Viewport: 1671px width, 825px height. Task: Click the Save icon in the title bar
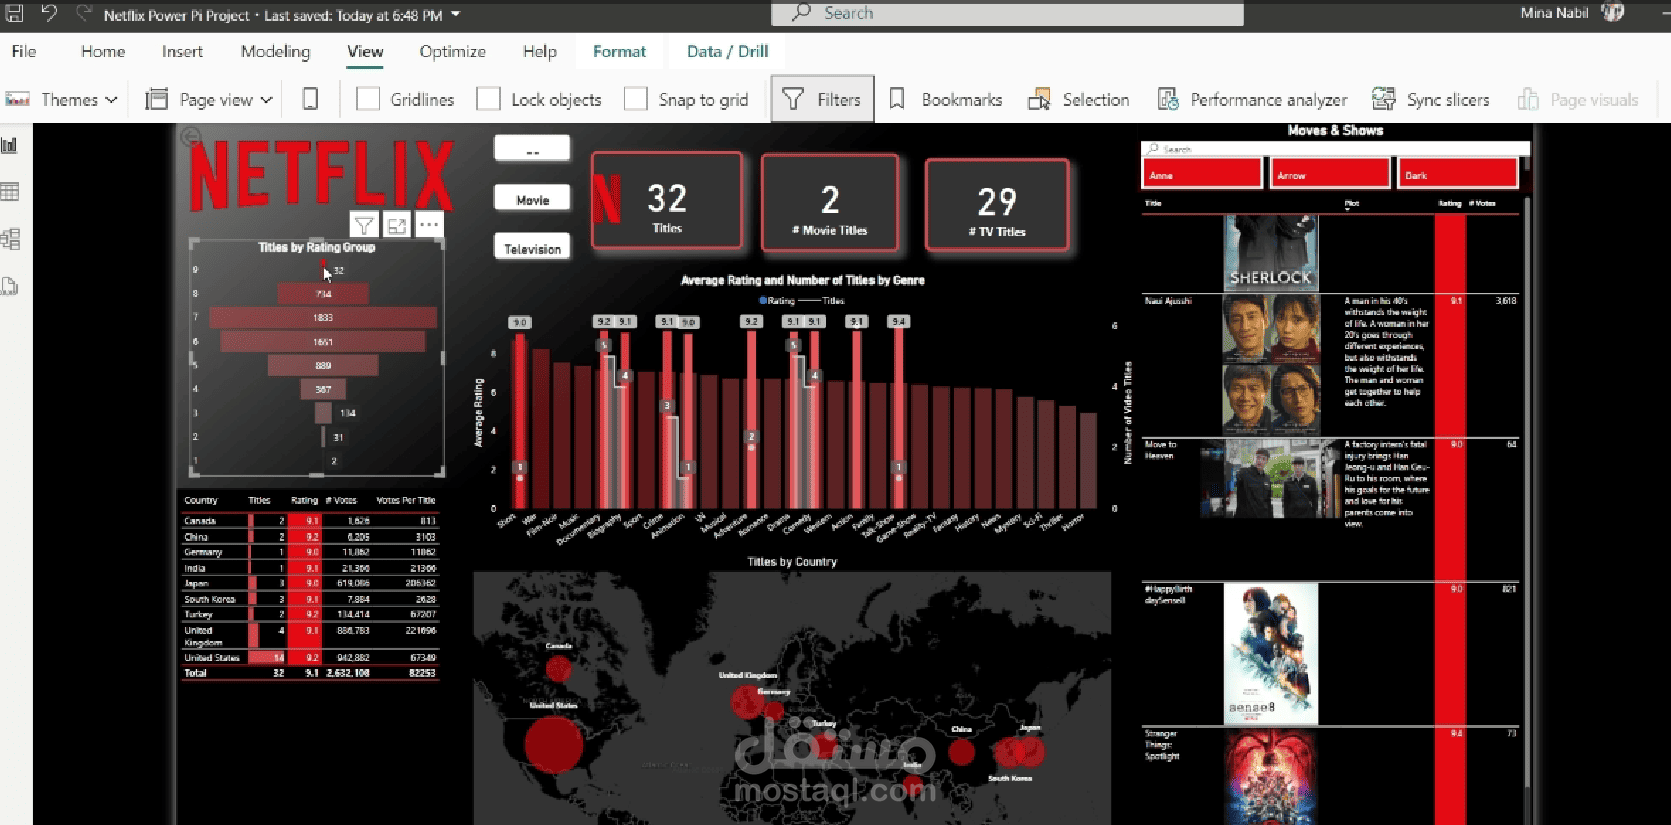coord(14,14)
